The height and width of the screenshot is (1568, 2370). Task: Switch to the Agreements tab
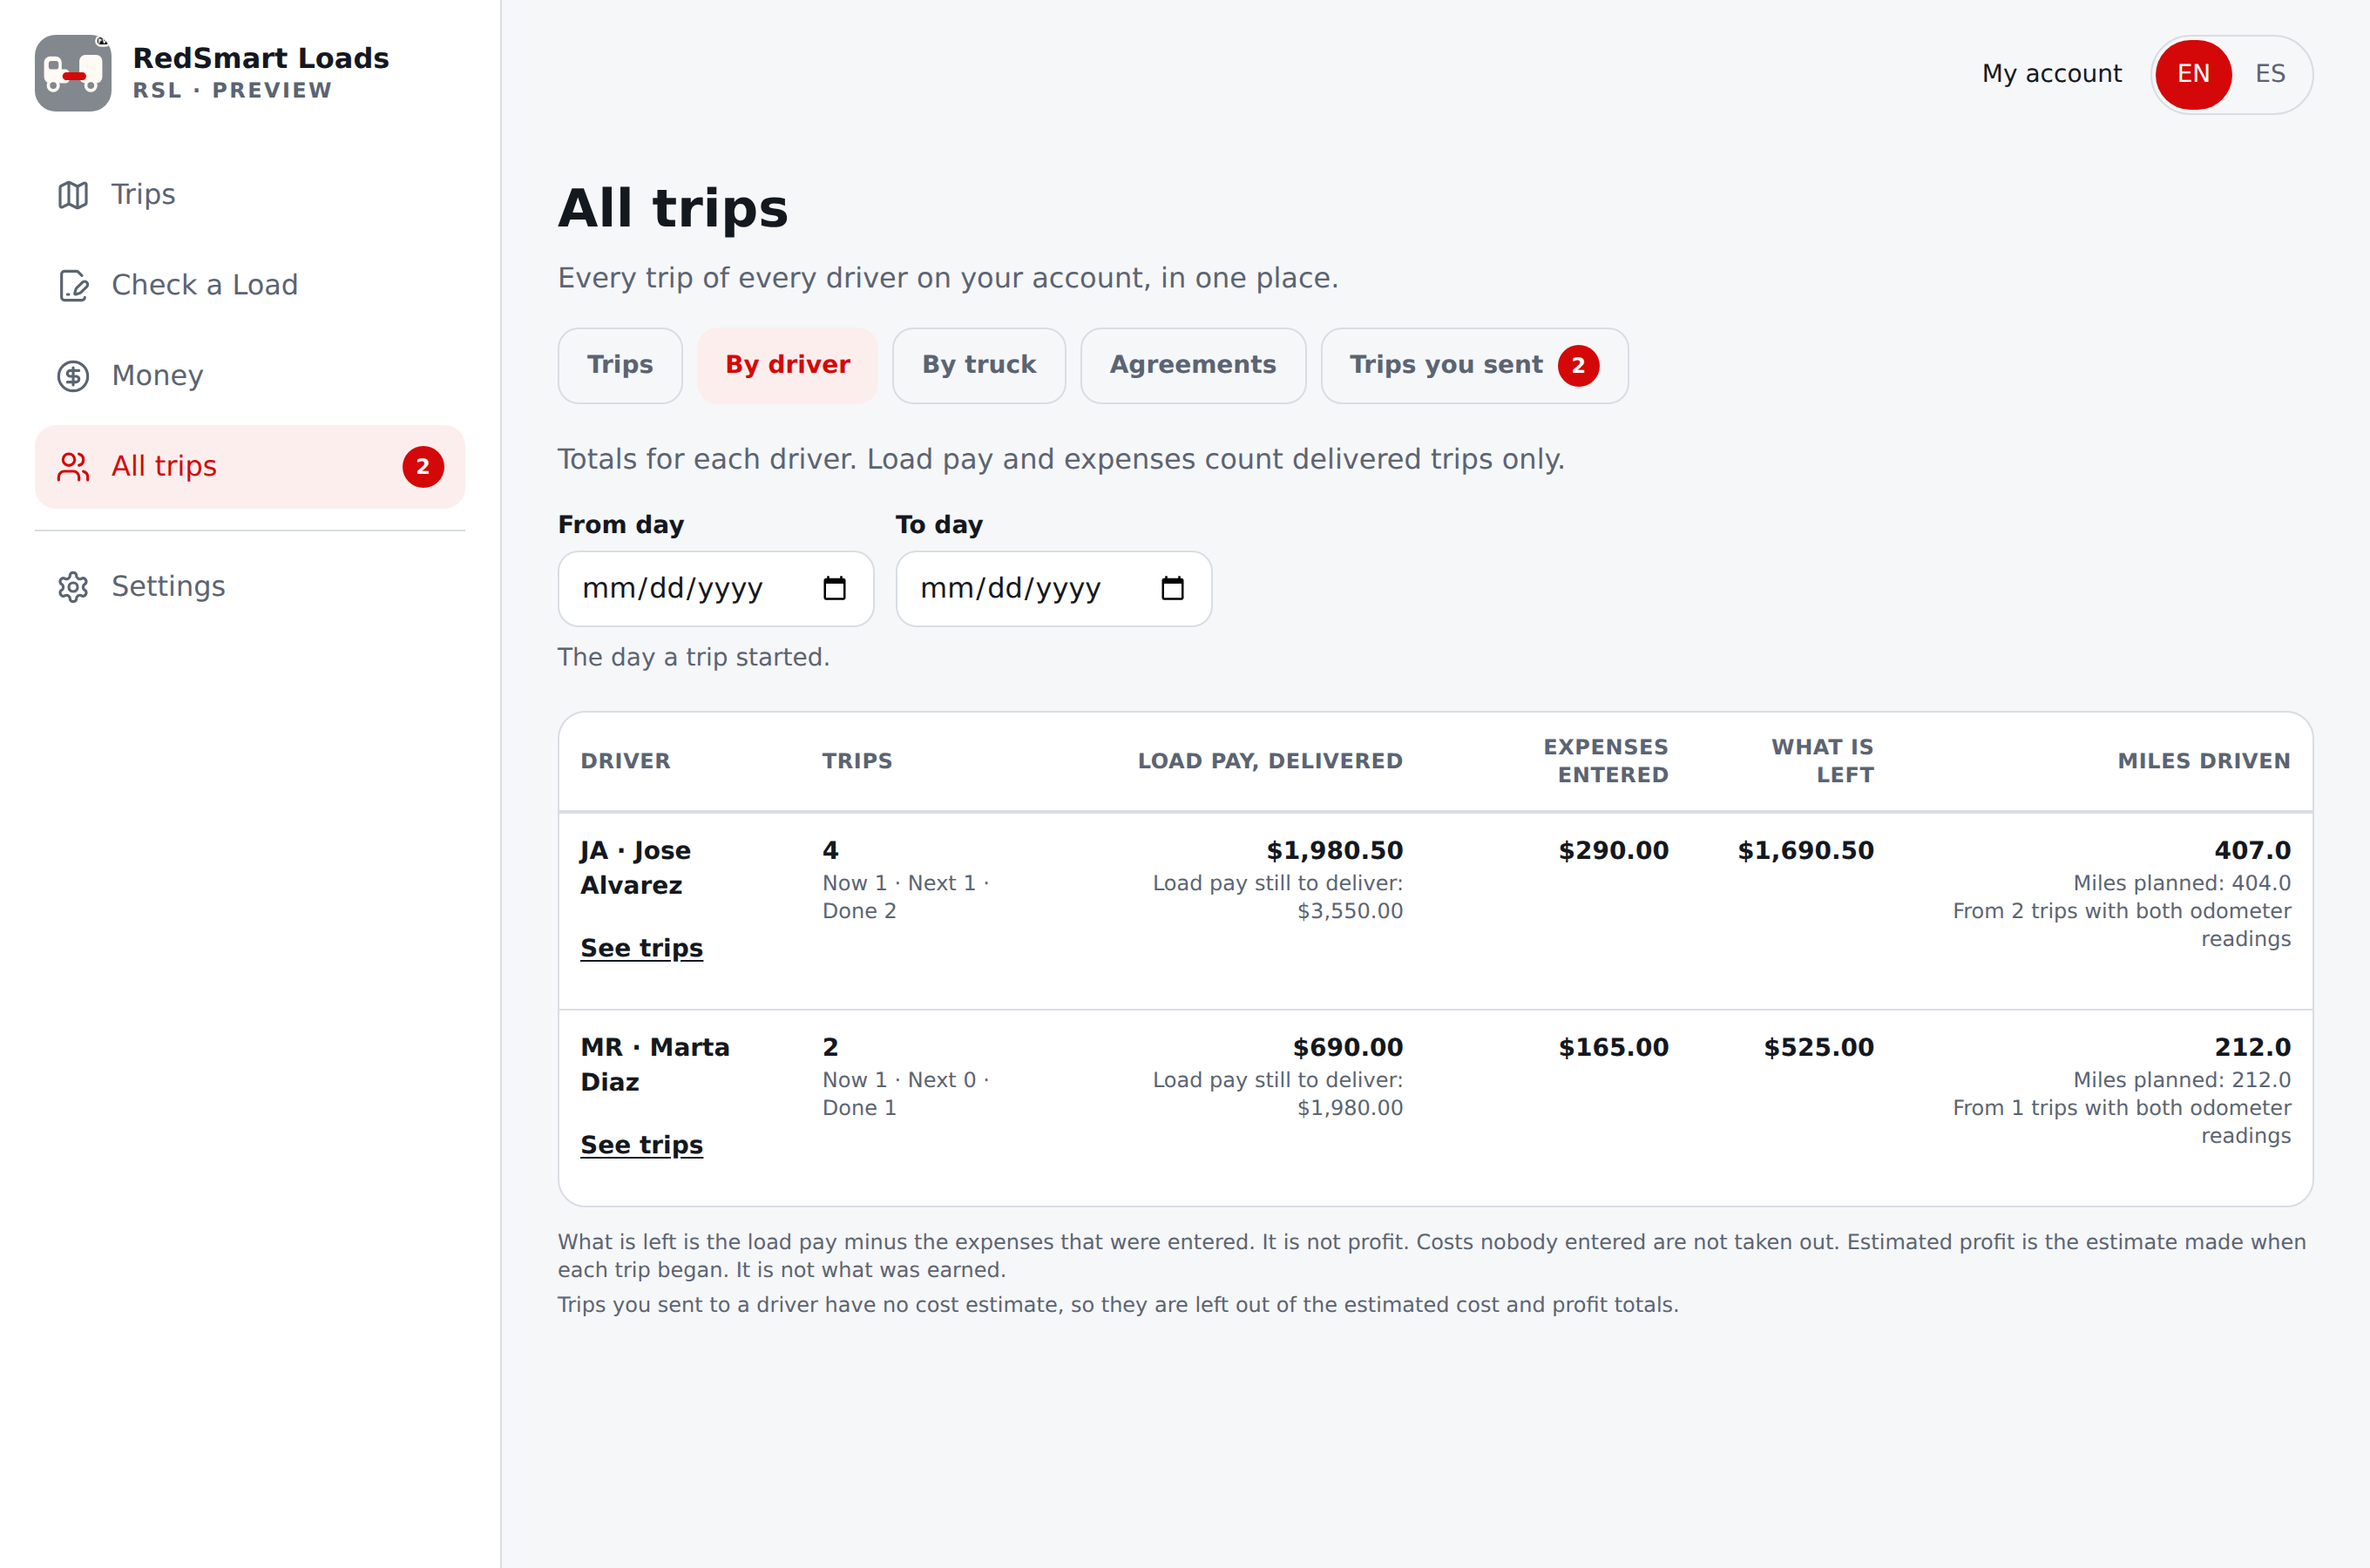[1193, 366]
